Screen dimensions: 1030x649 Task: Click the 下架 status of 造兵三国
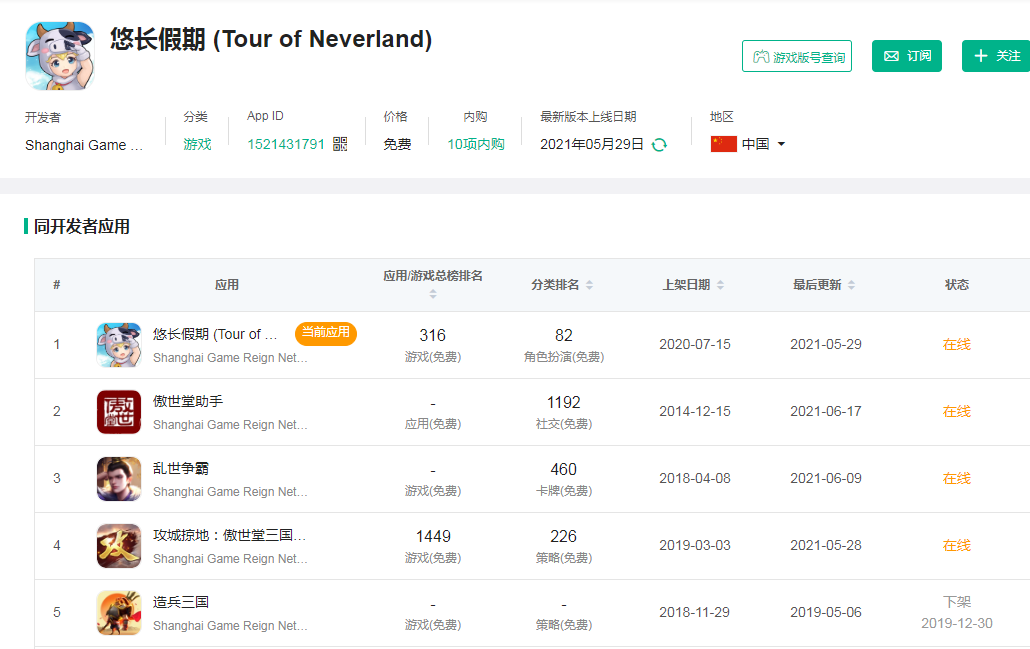click(956, 602)
